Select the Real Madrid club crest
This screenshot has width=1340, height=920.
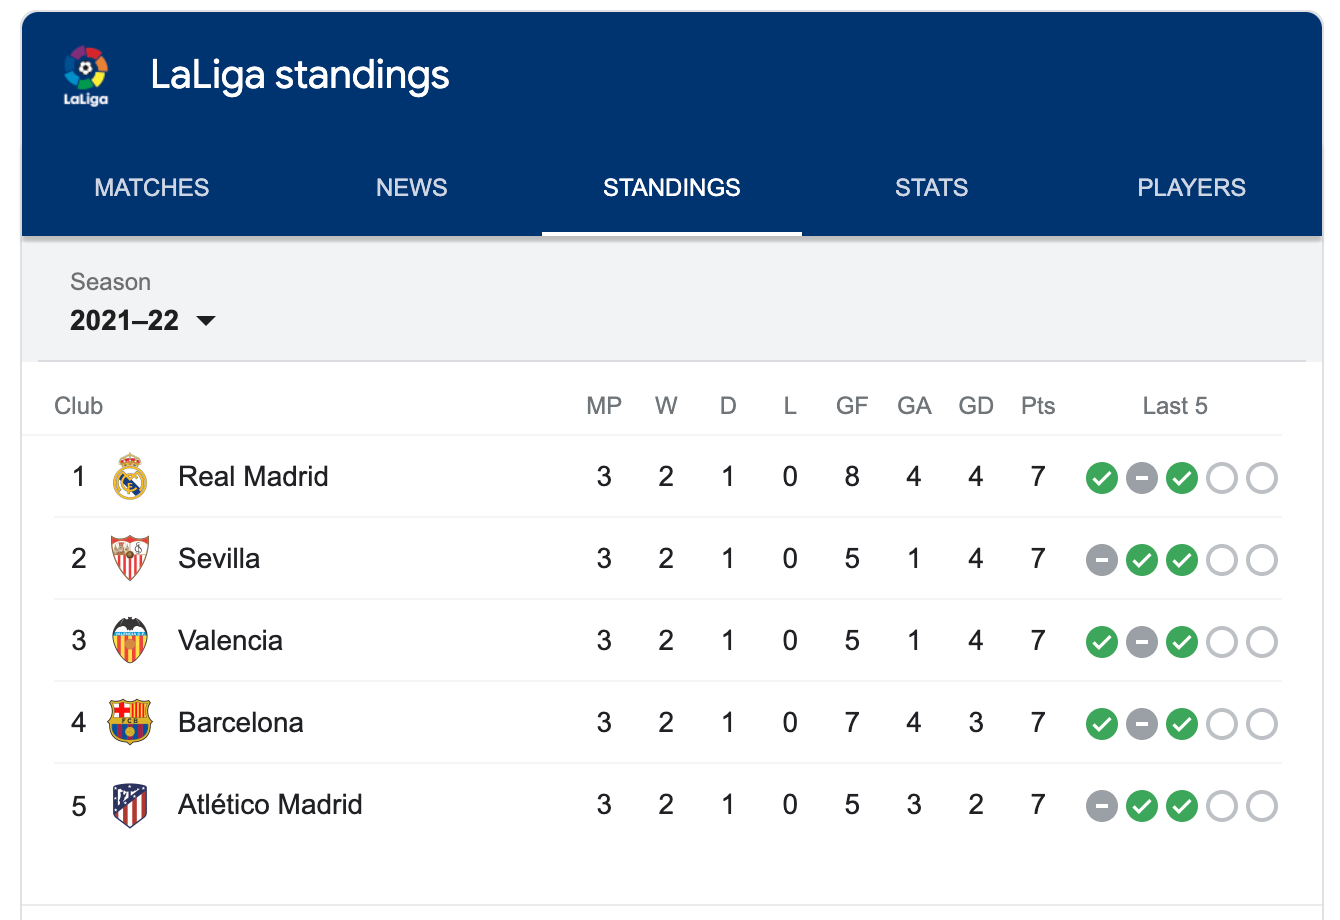point(129,477)
